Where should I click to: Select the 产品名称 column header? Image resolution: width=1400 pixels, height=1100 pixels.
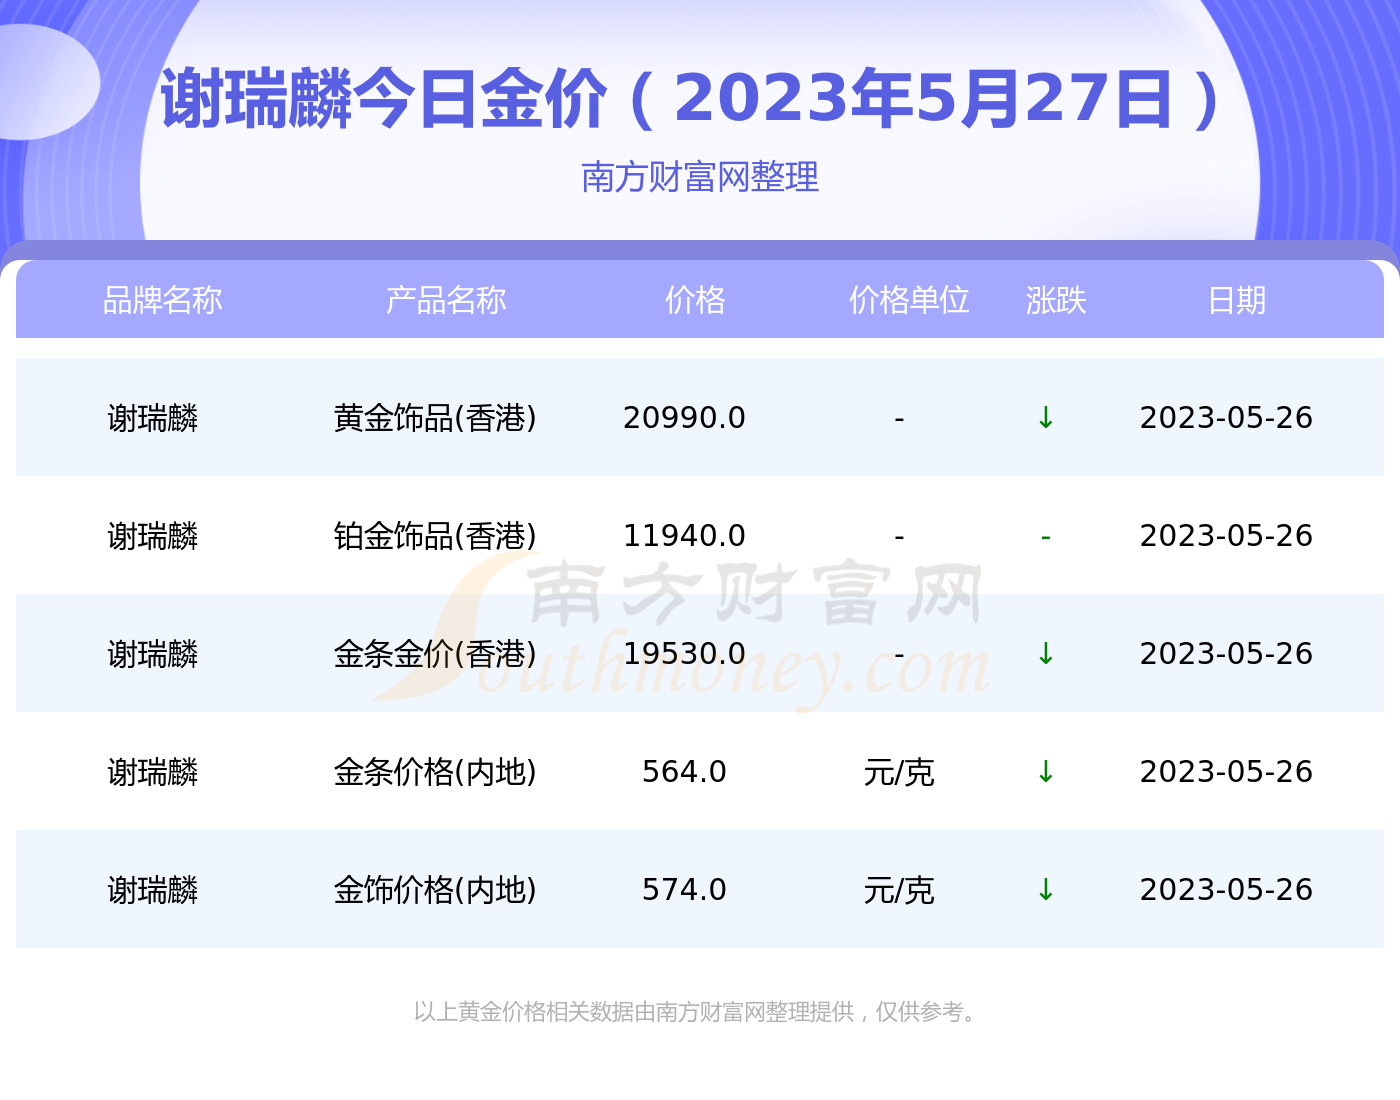coord(446,300)
